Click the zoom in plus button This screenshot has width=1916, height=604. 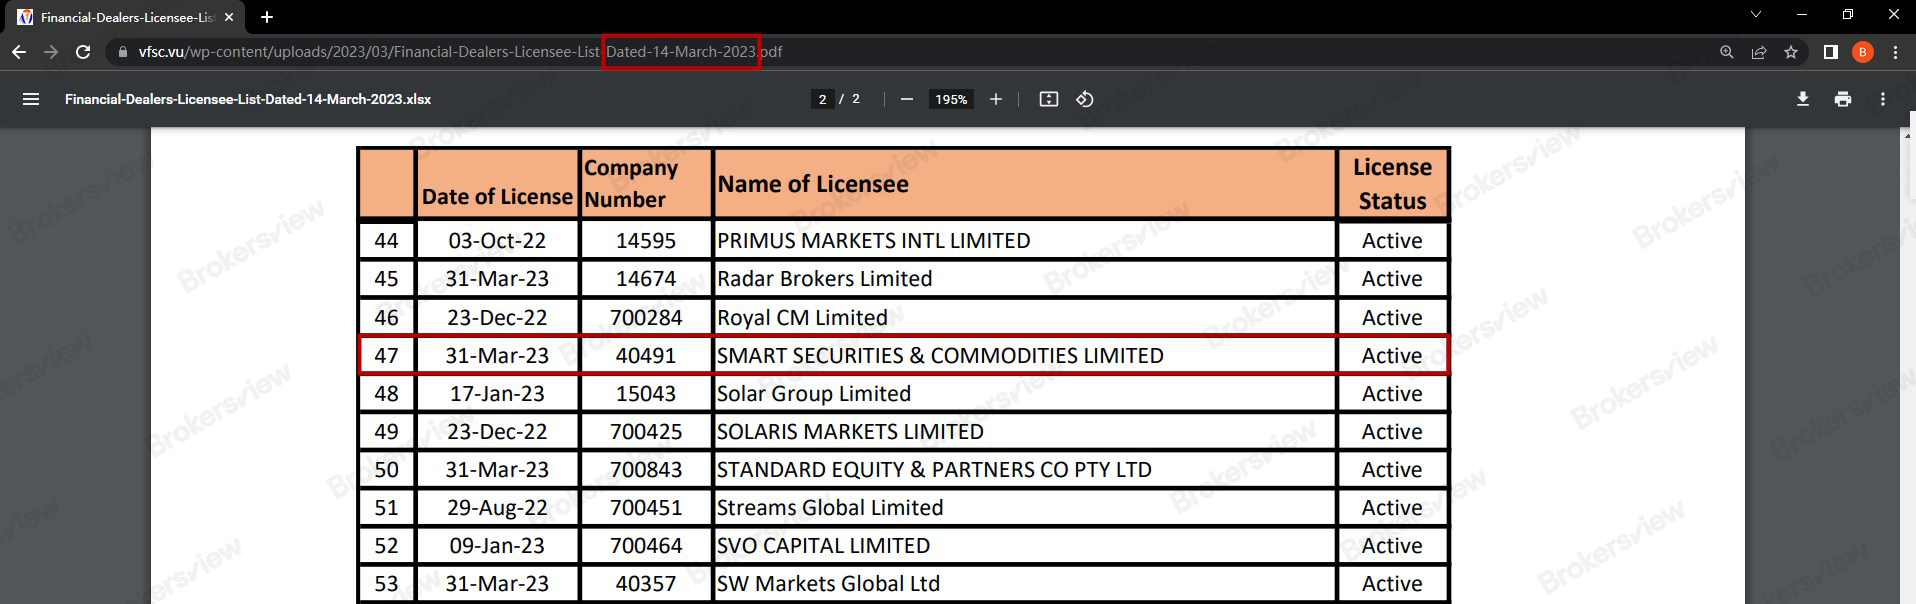click(x=995, y=99)
